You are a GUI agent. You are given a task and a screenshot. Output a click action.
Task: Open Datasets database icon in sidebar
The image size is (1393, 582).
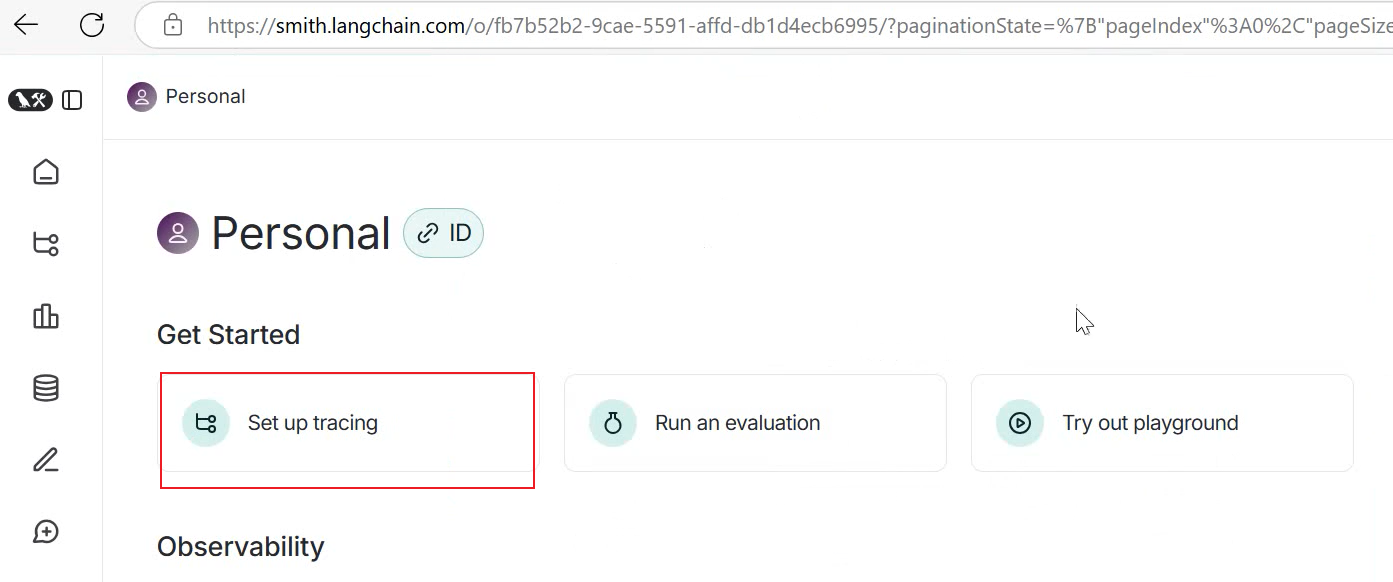pos(46,388)
